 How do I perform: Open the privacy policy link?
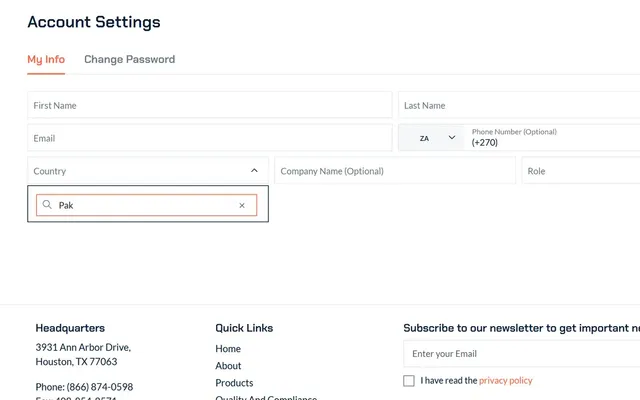[506, 380]
